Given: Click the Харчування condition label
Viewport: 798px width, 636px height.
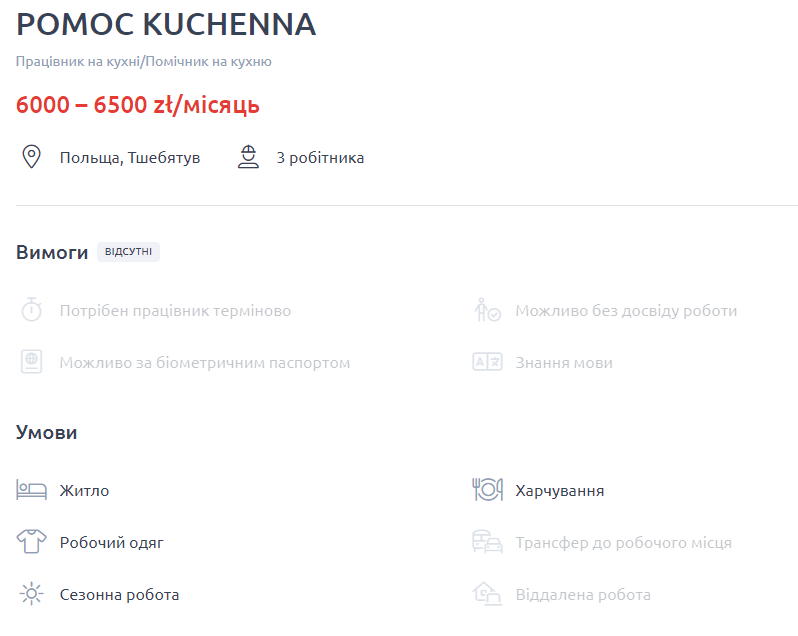Looking at the screenshot, I should tap(560, 490).
